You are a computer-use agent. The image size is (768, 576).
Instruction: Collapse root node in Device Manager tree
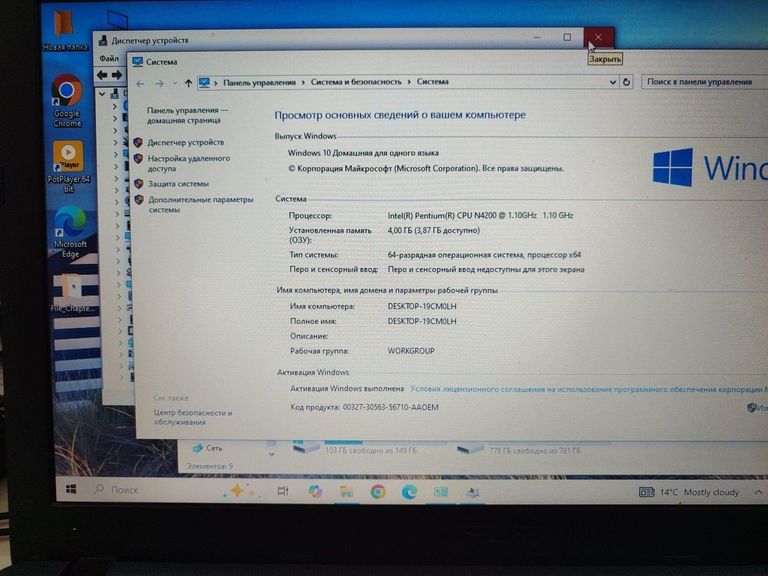pyautogui.click(x=102, y=93)
